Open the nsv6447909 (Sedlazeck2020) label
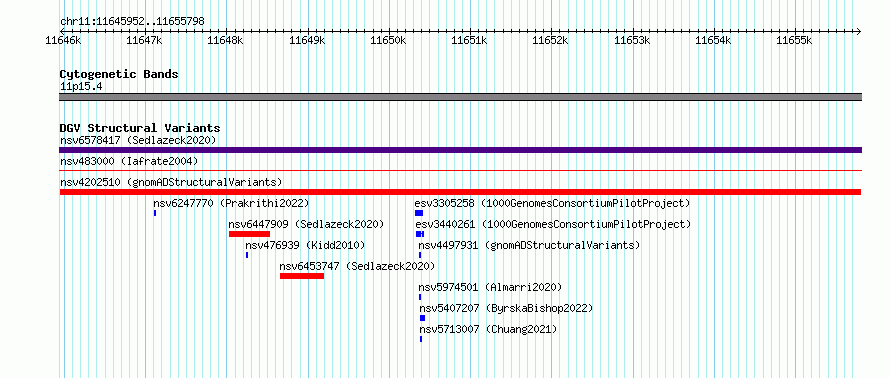 (306, 225)
